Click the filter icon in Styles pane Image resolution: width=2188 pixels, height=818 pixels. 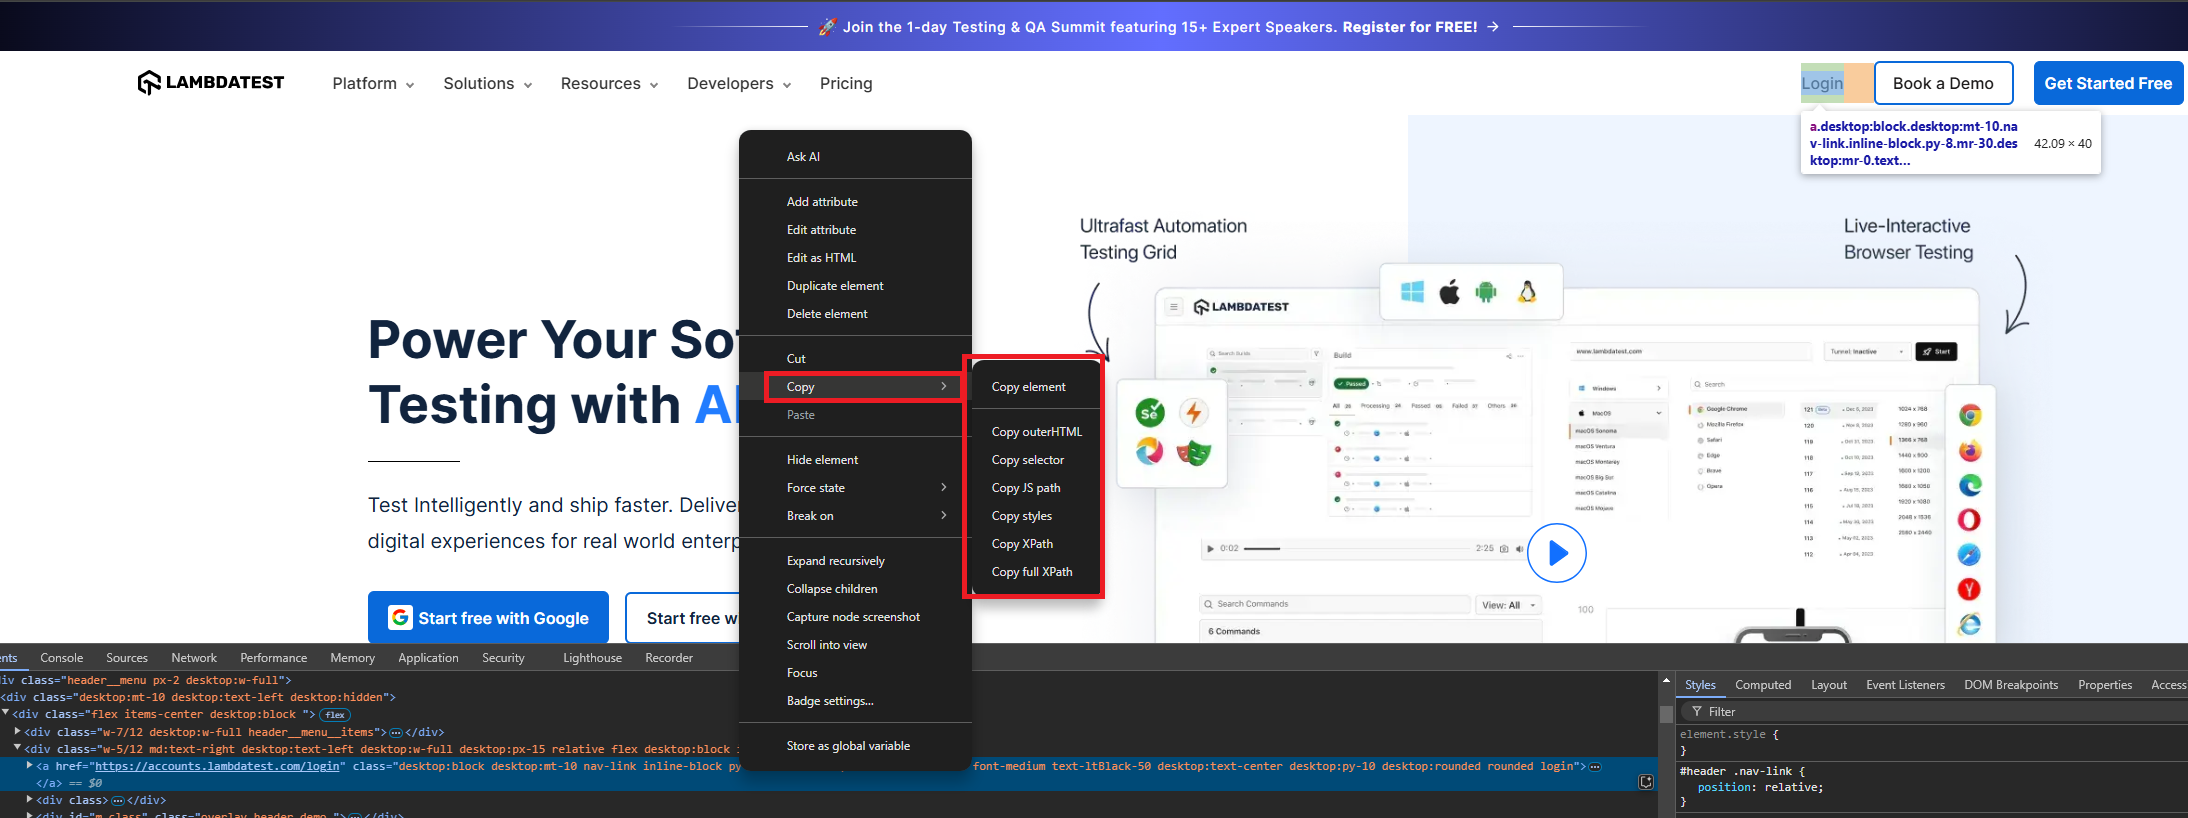[x=1697, y=712]
